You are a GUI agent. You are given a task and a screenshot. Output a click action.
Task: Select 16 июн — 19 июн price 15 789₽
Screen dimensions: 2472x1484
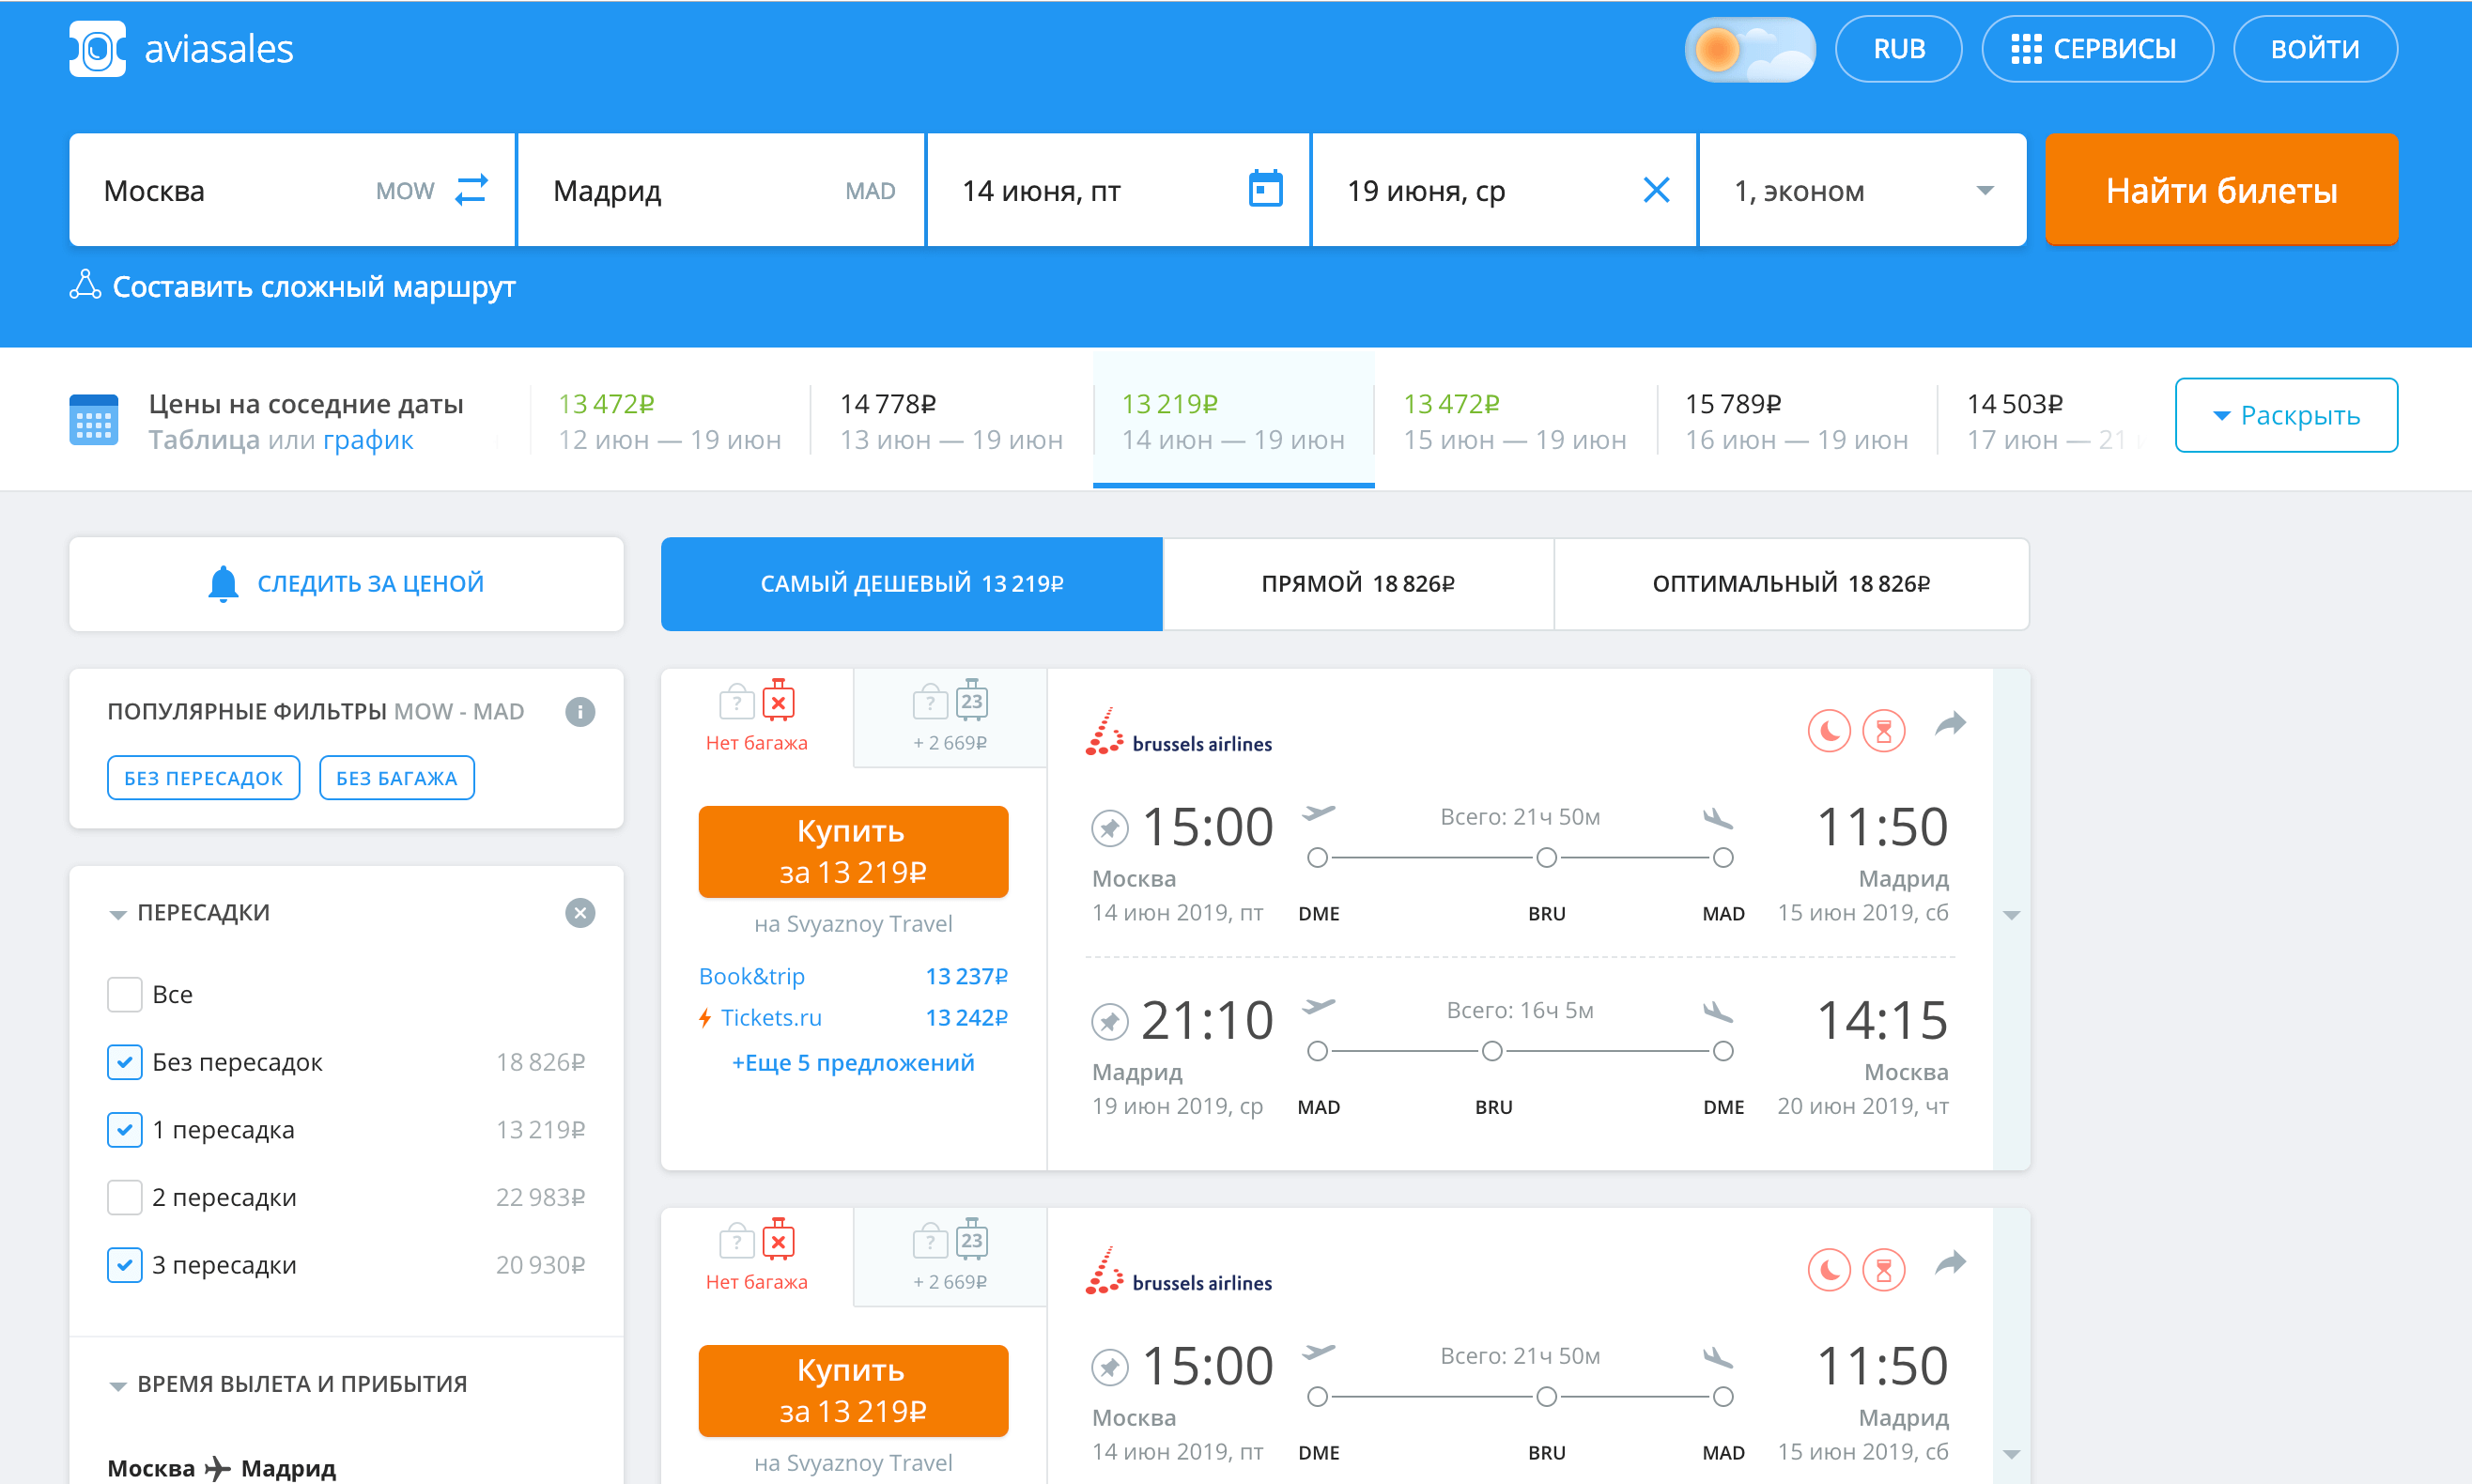click(x=1797, y=421)
